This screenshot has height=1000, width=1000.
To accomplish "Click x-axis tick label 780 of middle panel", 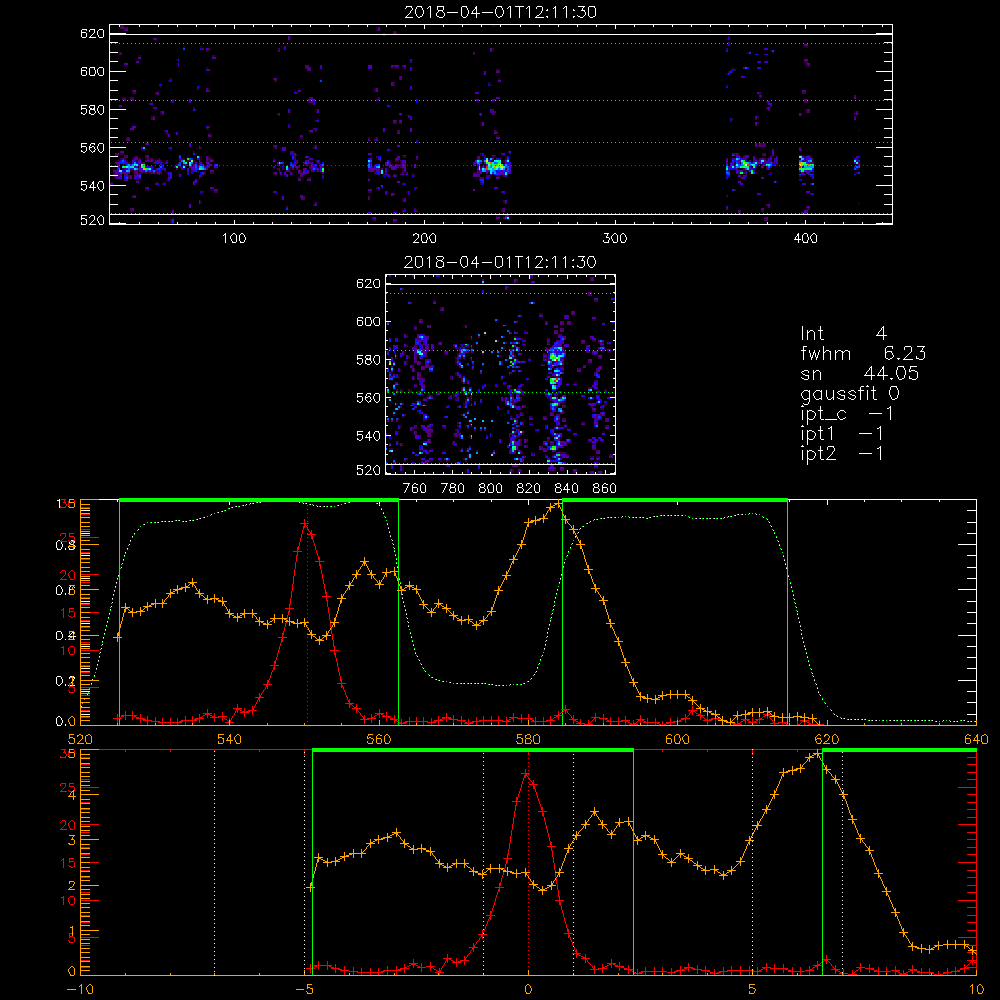I will (x=453, y=489).
